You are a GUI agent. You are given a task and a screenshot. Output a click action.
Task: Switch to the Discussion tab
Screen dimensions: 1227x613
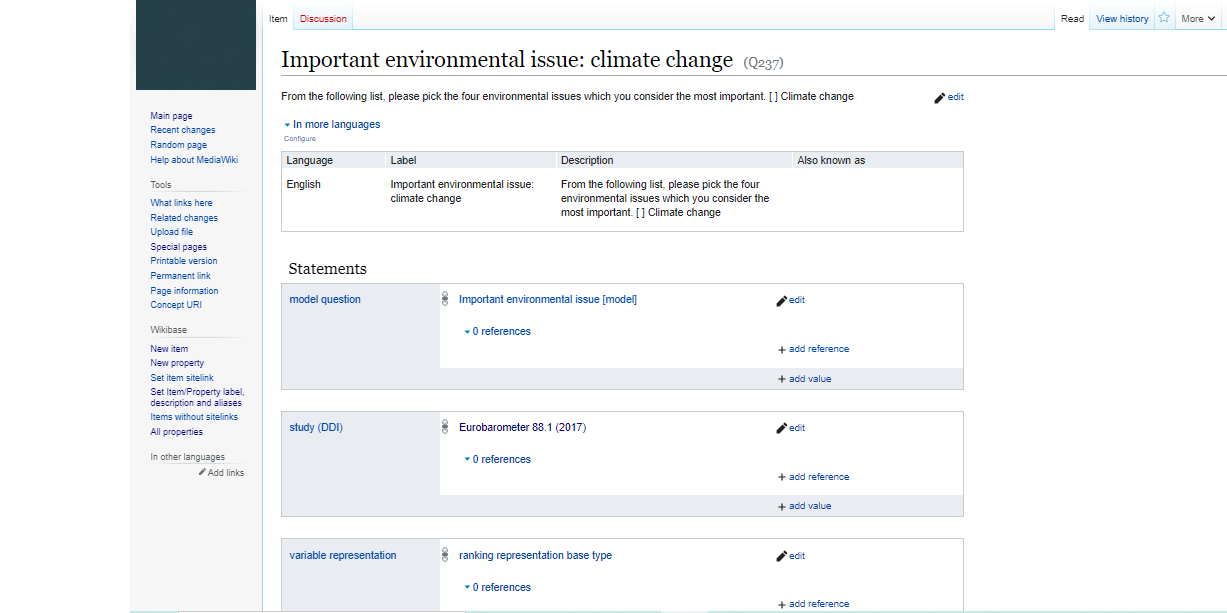coord(323,19)
